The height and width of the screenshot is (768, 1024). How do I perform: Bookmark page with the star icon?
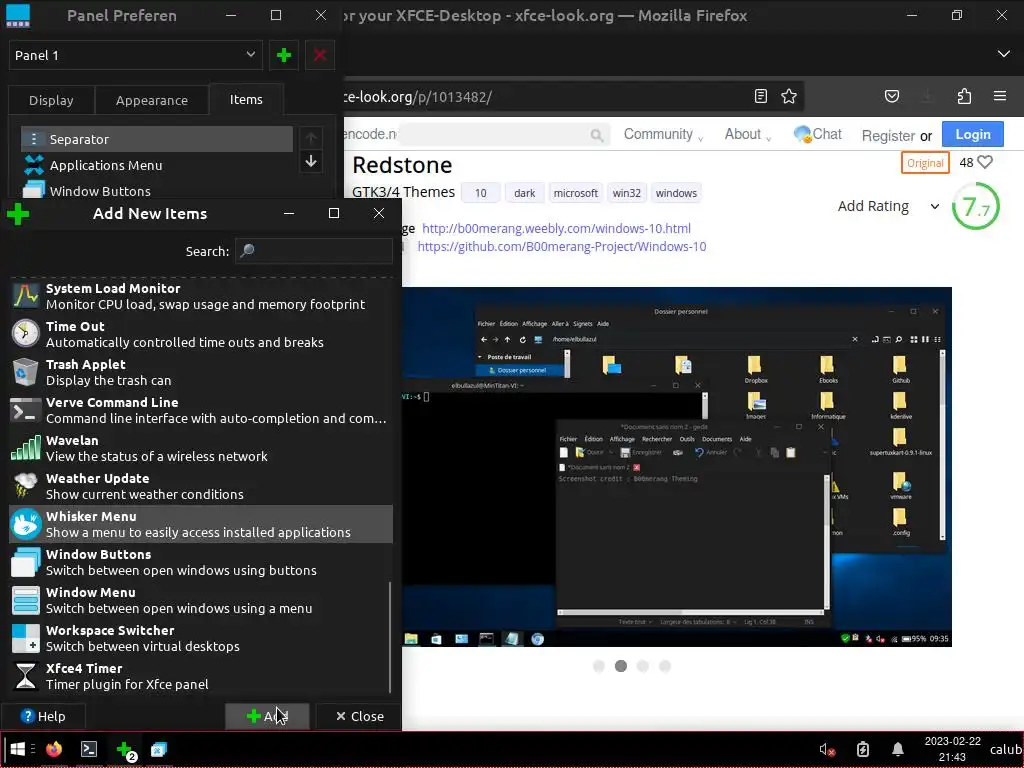click(789, 97)
